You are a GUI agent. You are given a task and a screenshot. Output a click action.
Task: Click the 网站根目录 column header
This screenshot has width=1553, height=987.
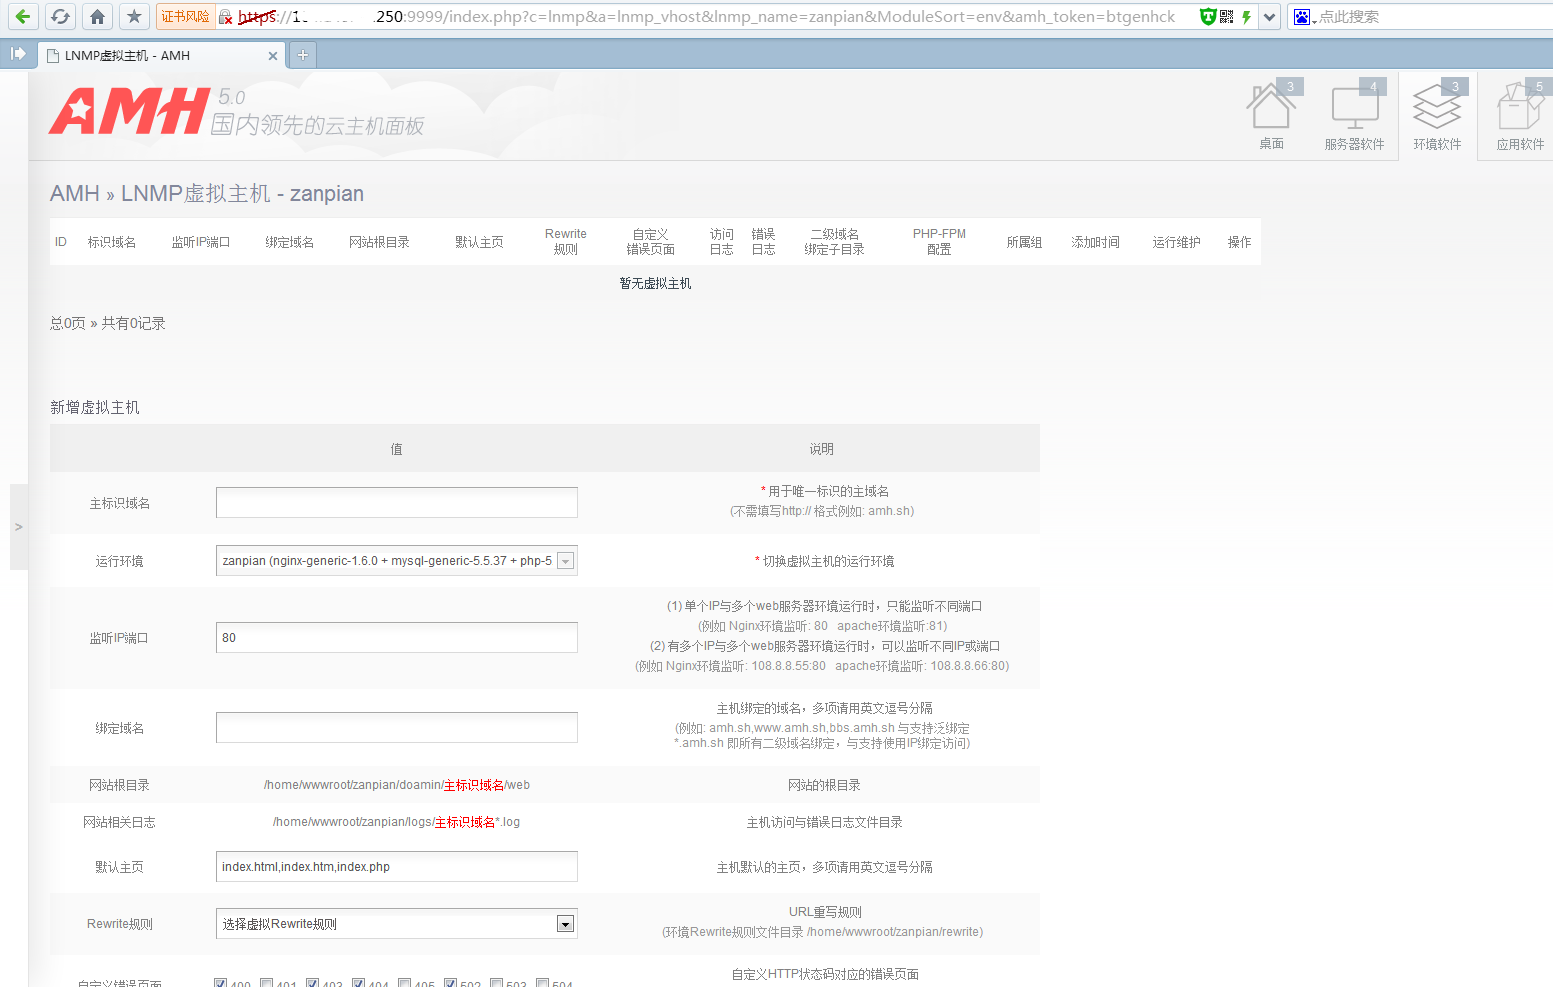click(379, 242)
